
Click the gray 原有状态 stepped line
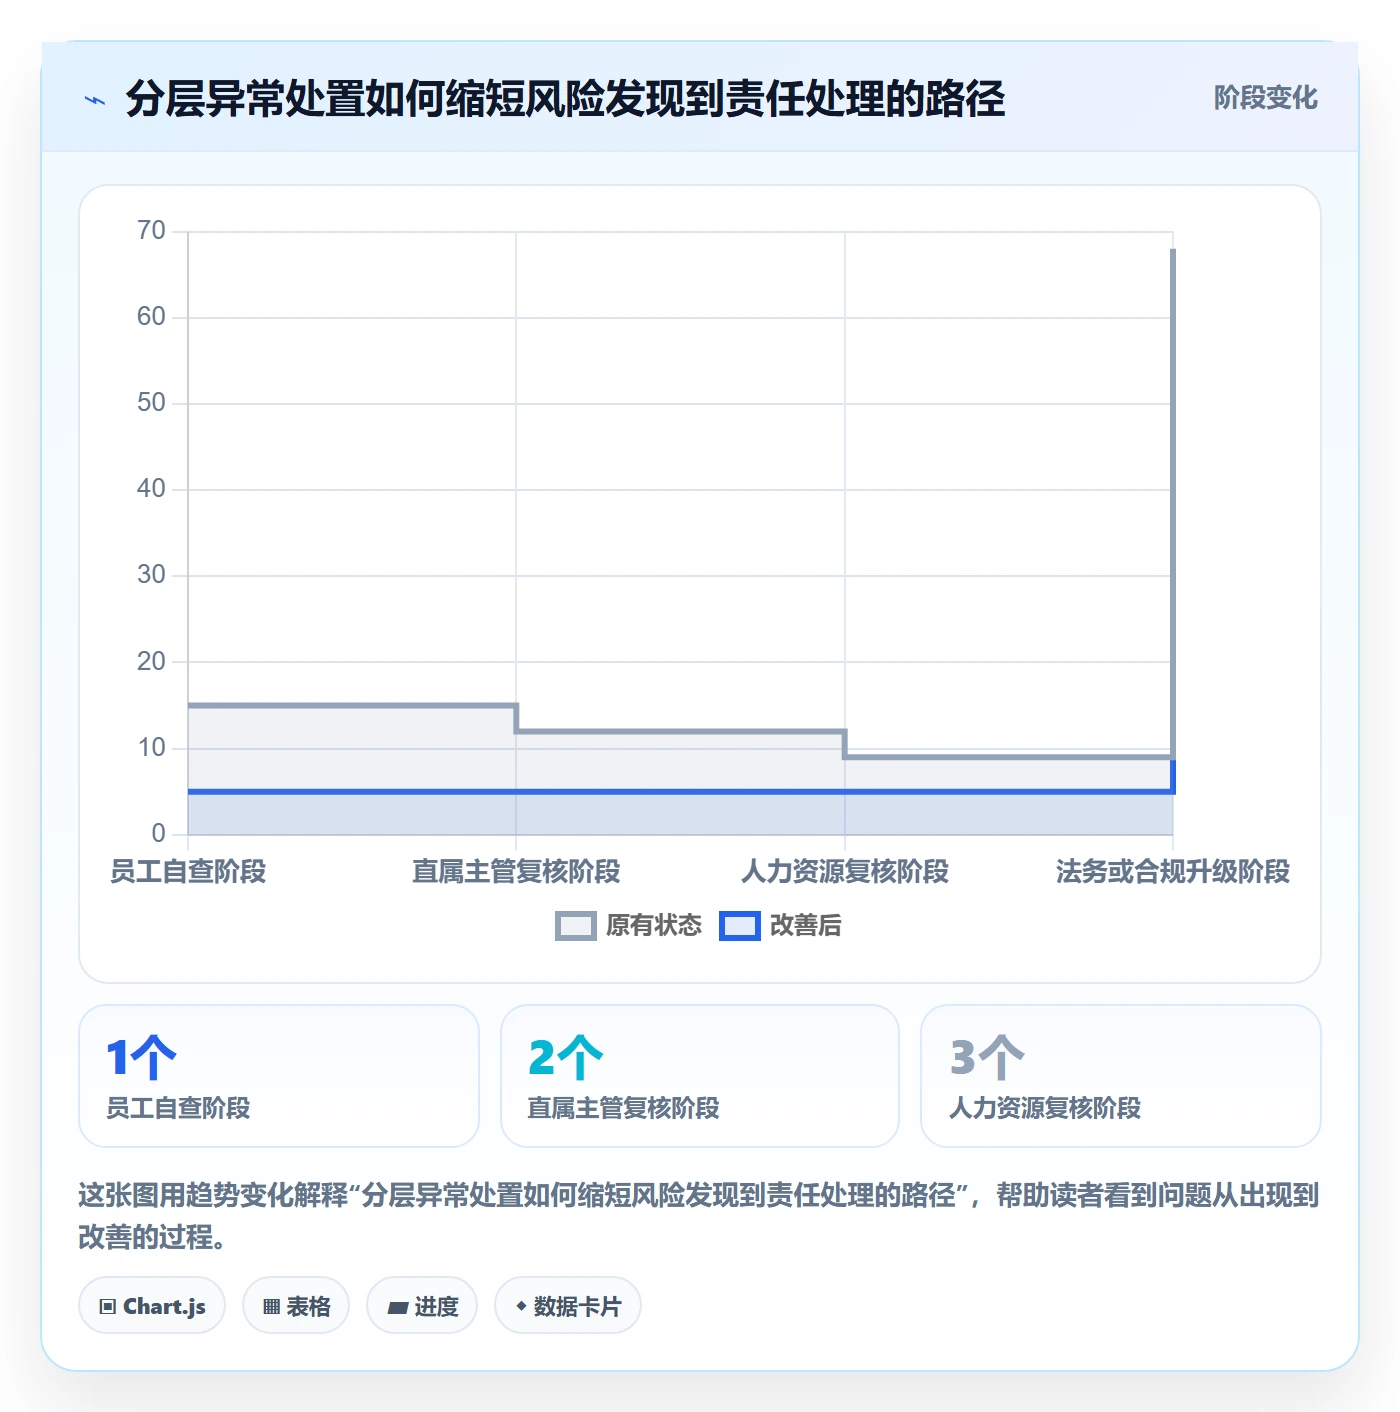click(x=680, y=731)
